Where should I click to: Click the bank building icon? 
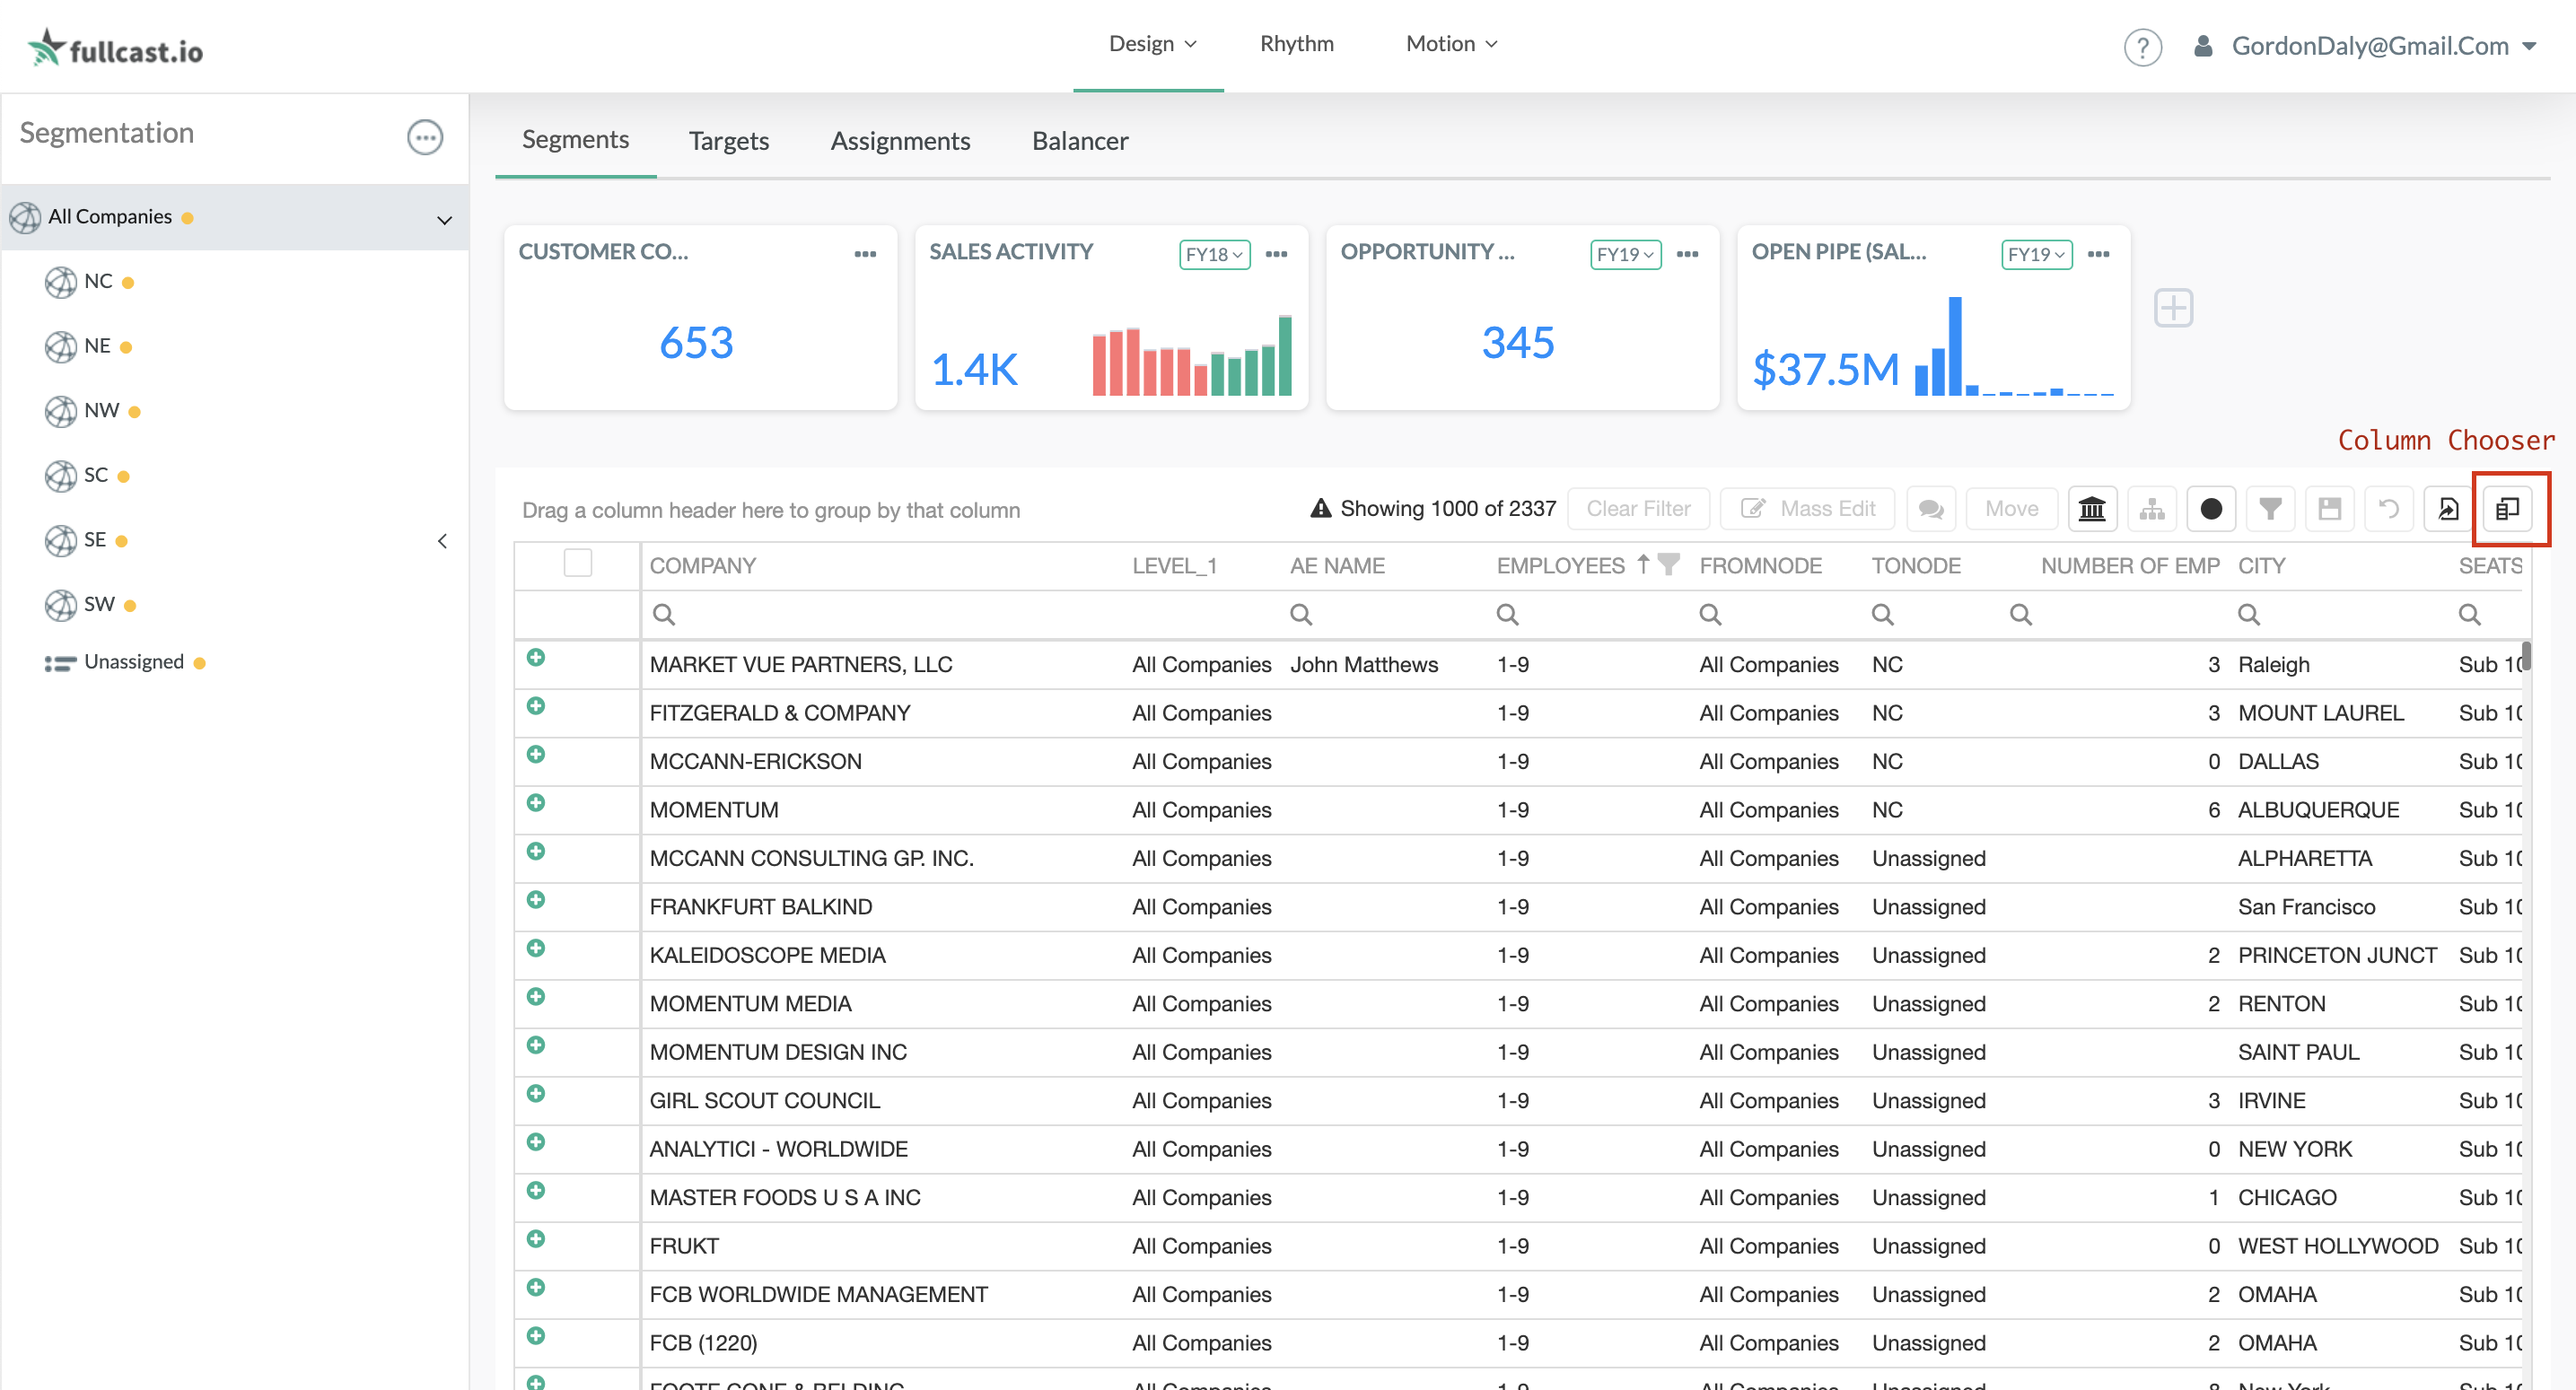[x=2092, y=509]
